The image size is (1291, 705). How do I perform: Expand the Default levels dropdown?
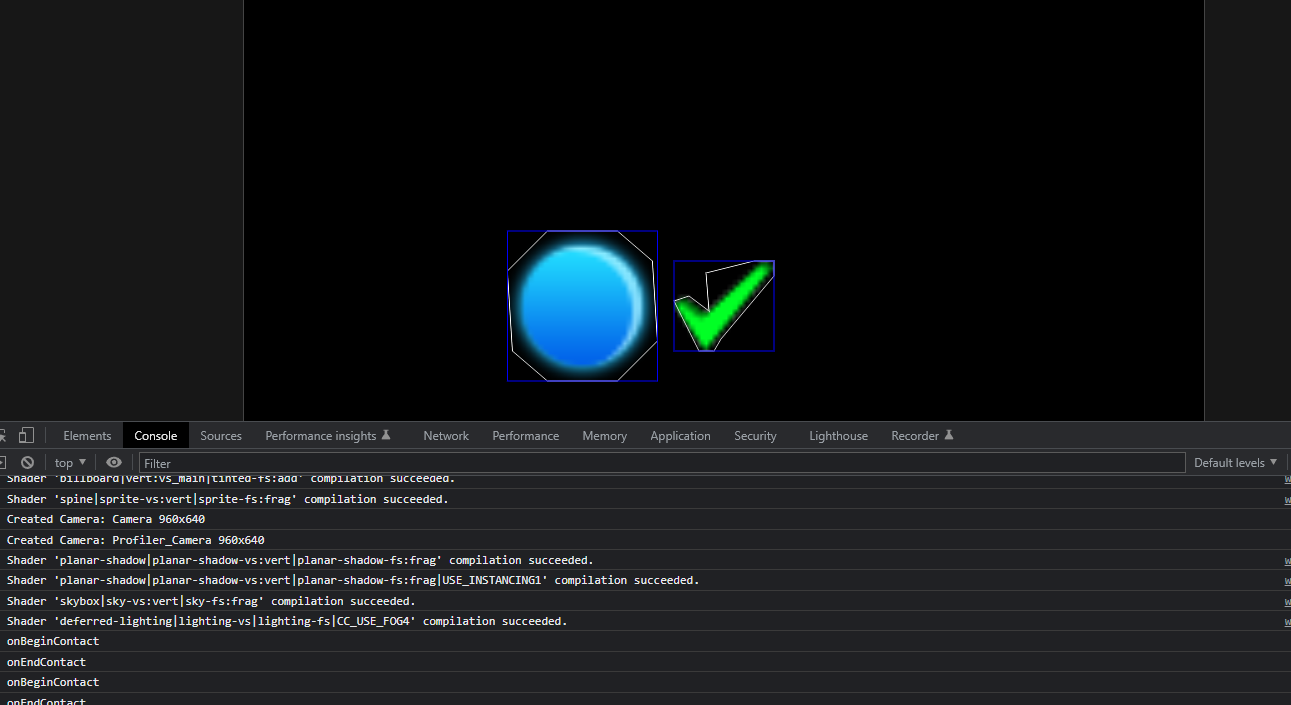click(1235, 463)
